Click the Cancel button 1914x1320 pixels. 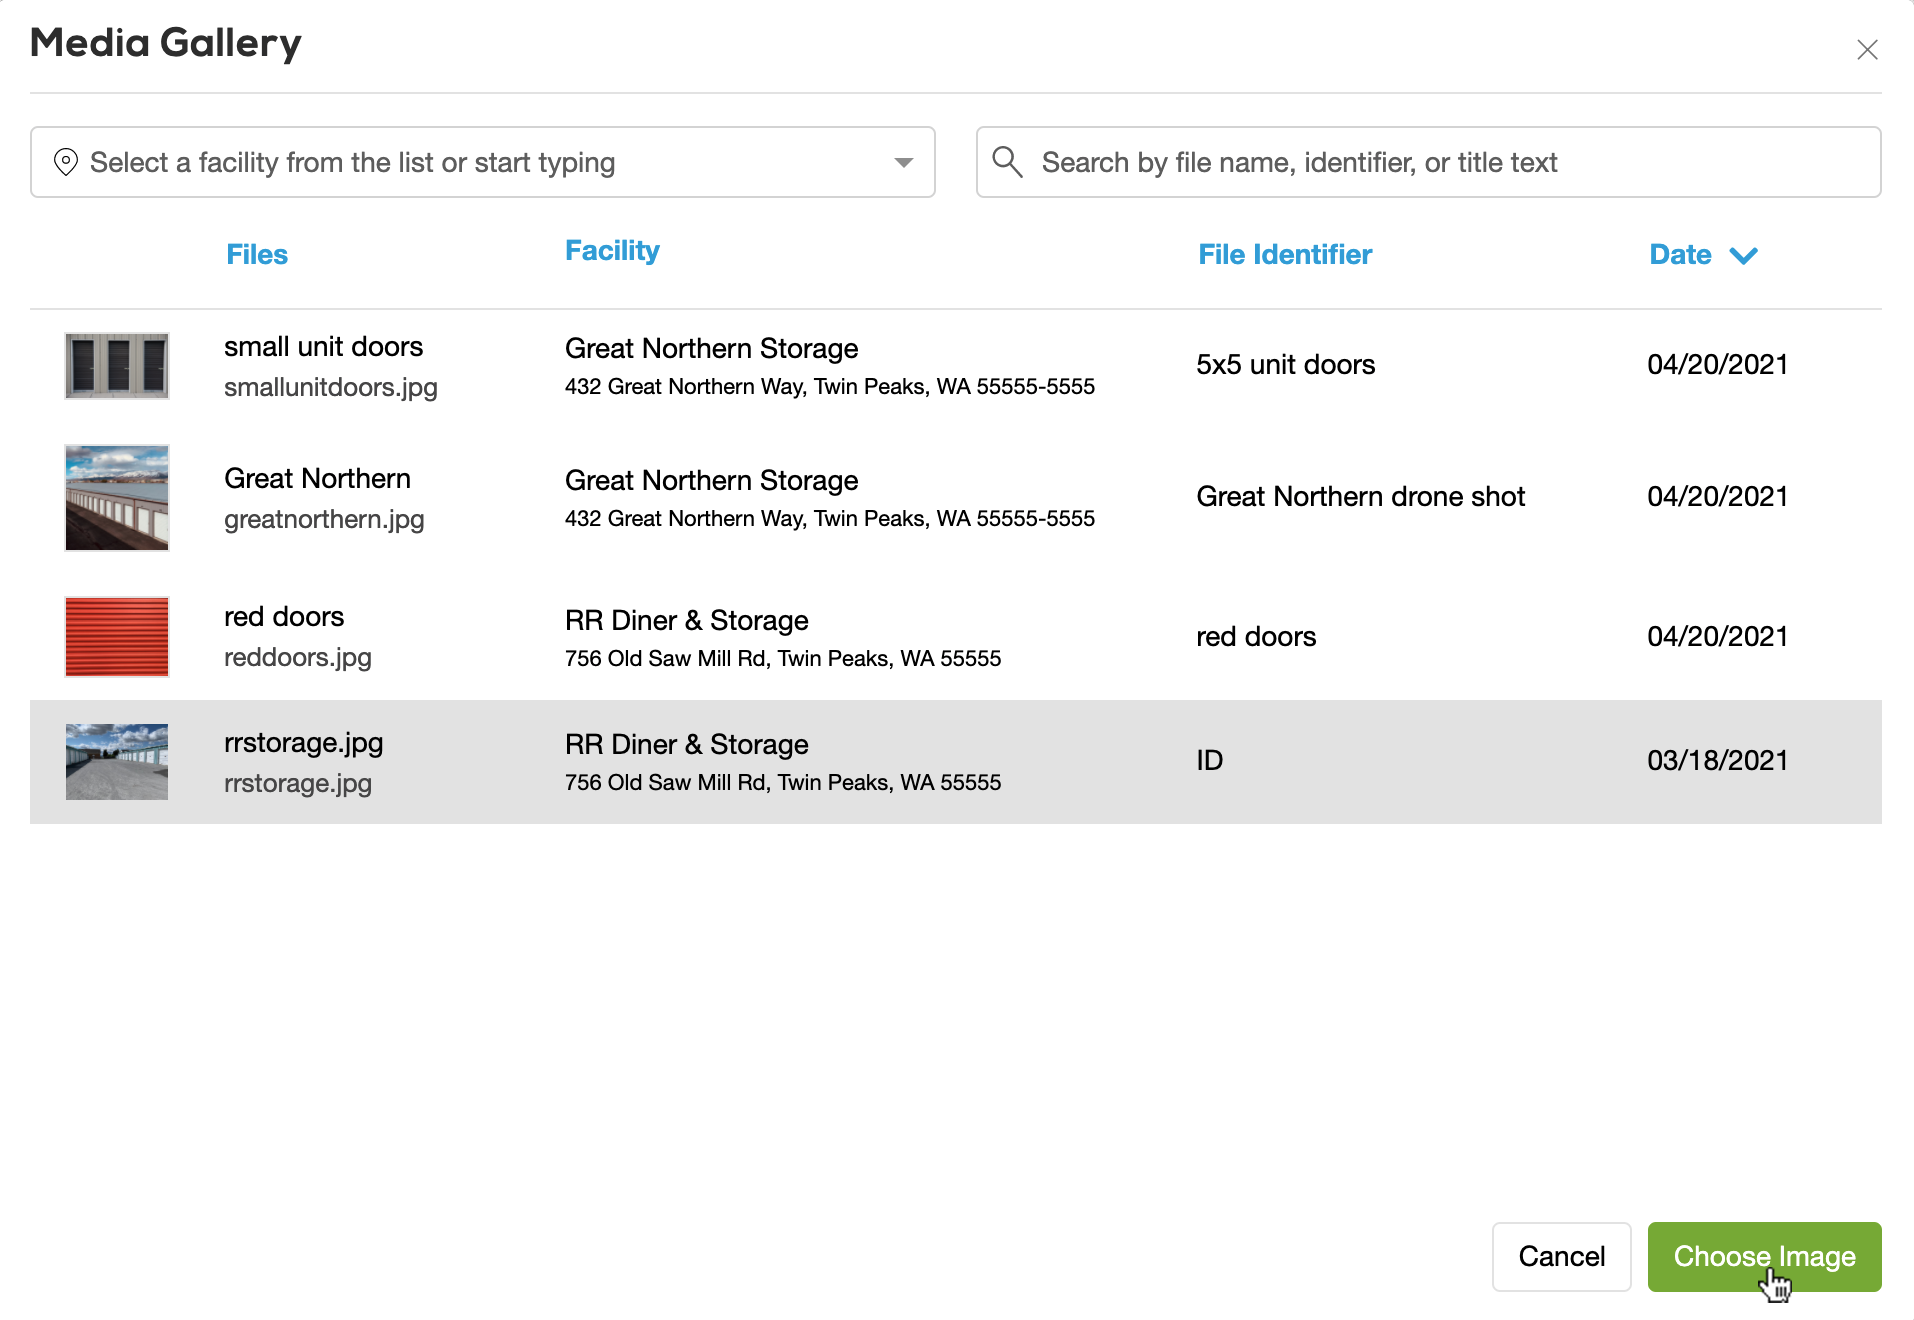[1561, 1257]
